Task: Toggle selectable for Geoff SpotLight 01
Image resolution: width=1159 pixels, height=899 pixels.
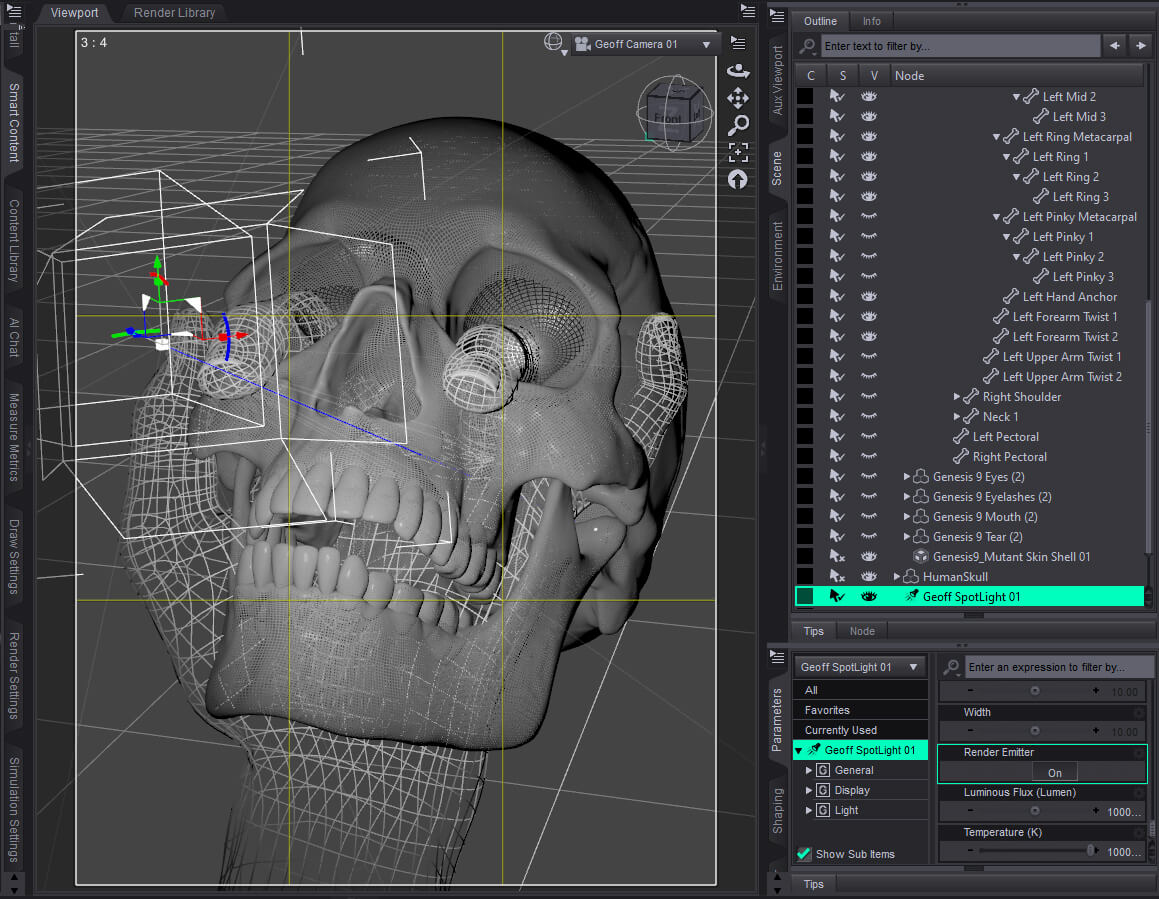Action: pyautogui.click(x=837, y=596)
